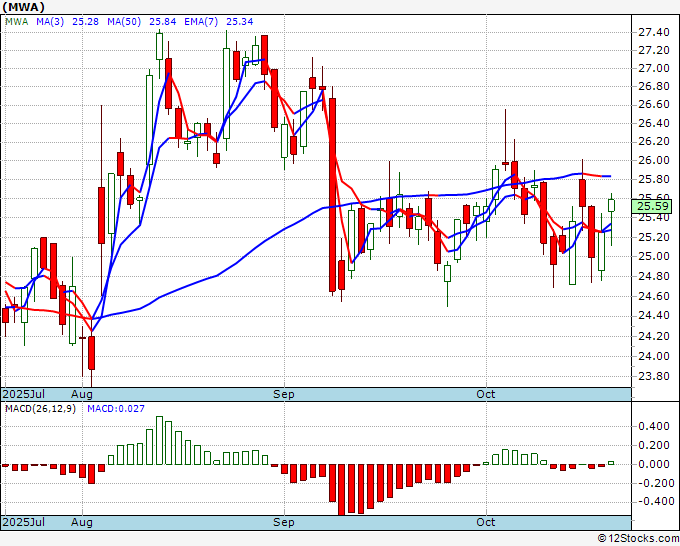Click Aug on the MACD panel axis
The image size is (680, 546).
tap(82, 522)
